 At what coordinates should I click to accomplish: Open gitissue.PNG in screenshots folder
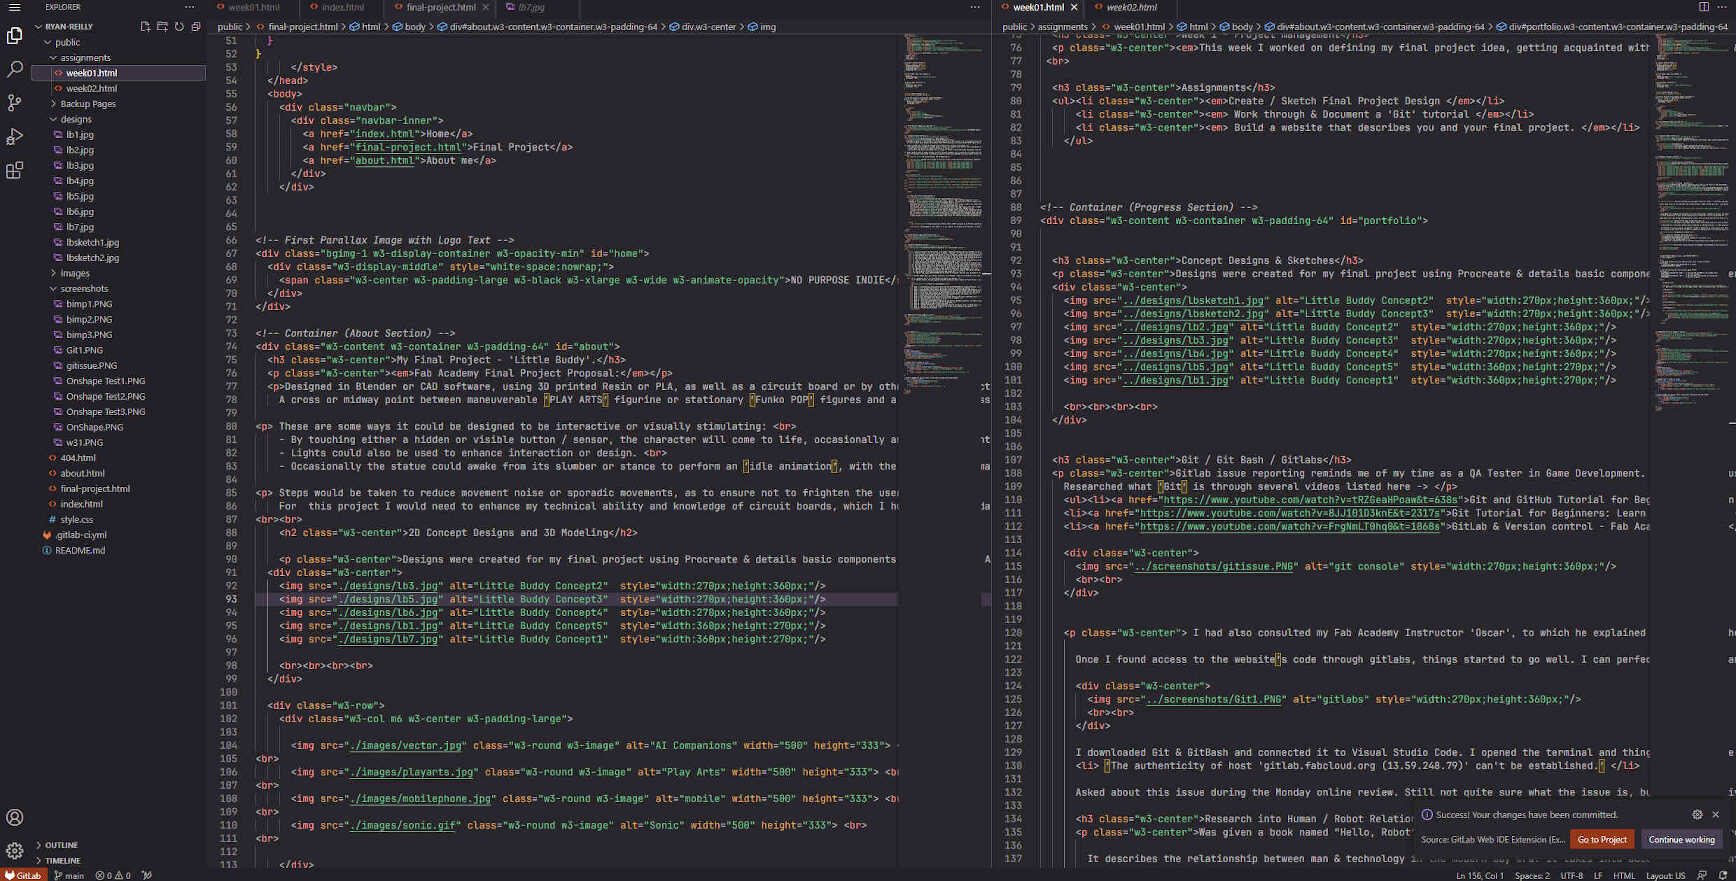91,366
